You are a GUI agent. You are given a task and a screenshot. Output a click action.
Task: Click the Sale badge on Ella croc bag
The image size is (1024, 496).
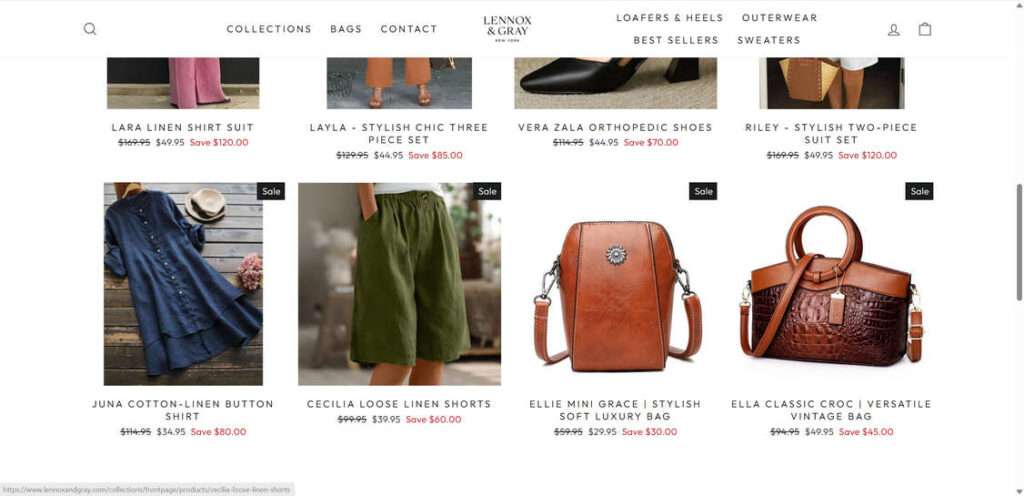(x=920, y=191)
